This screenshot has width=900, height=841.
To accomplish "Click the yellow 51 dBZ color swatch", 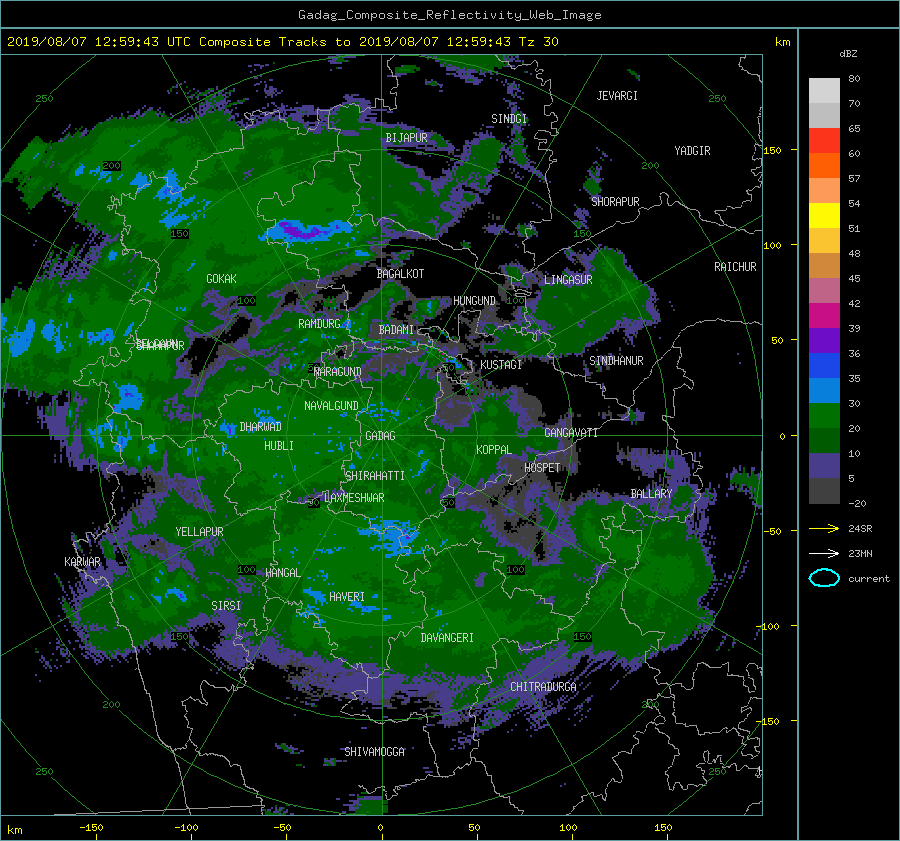I will click(824, 216).
